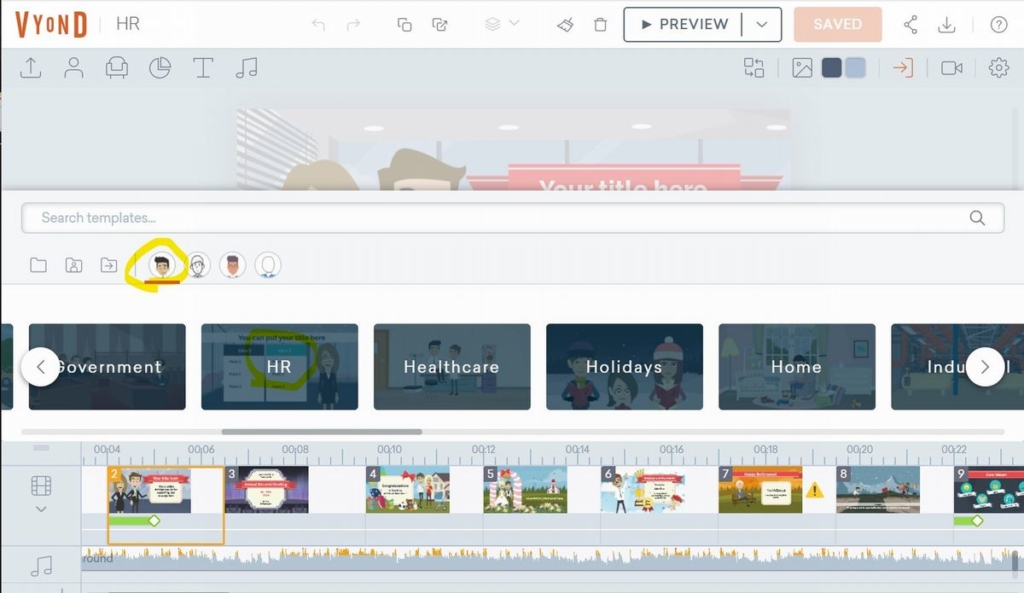Open the scene settings gear

point(999,68)
